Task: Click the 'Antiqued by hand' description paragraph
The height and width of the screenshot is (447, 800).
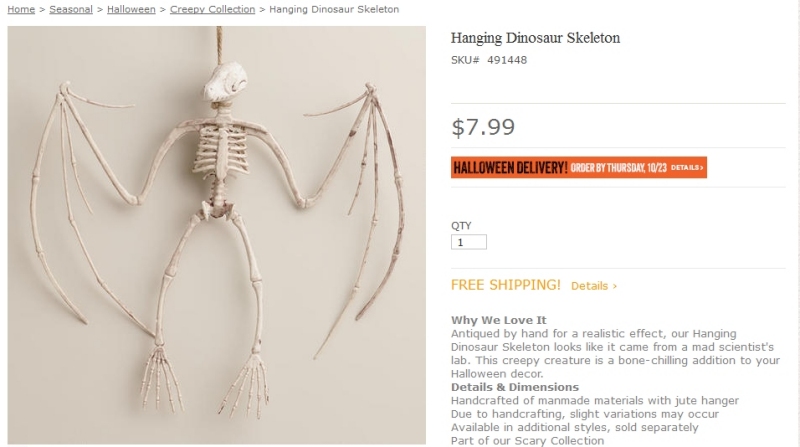Action: click(615, 354)
